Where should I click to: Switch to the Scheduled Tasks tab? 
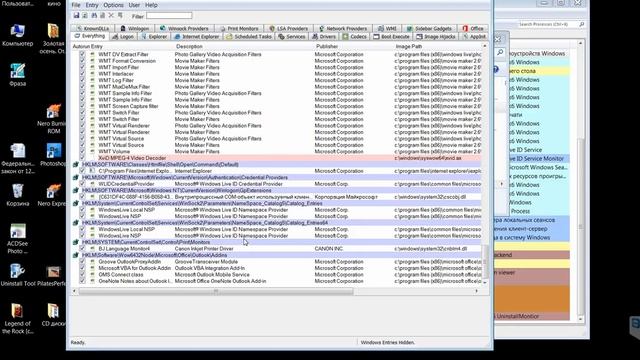click(x=249, y=37)
